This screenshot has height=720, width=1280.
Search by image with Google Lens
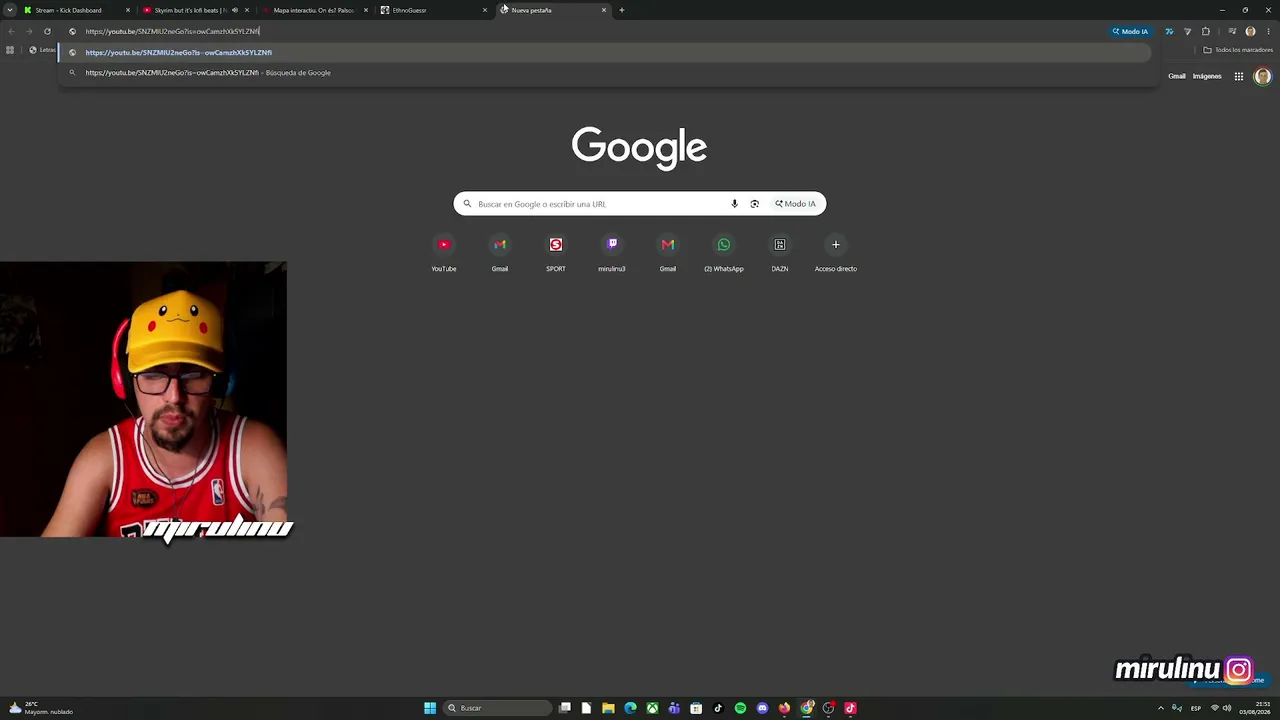tap(754, 204)
